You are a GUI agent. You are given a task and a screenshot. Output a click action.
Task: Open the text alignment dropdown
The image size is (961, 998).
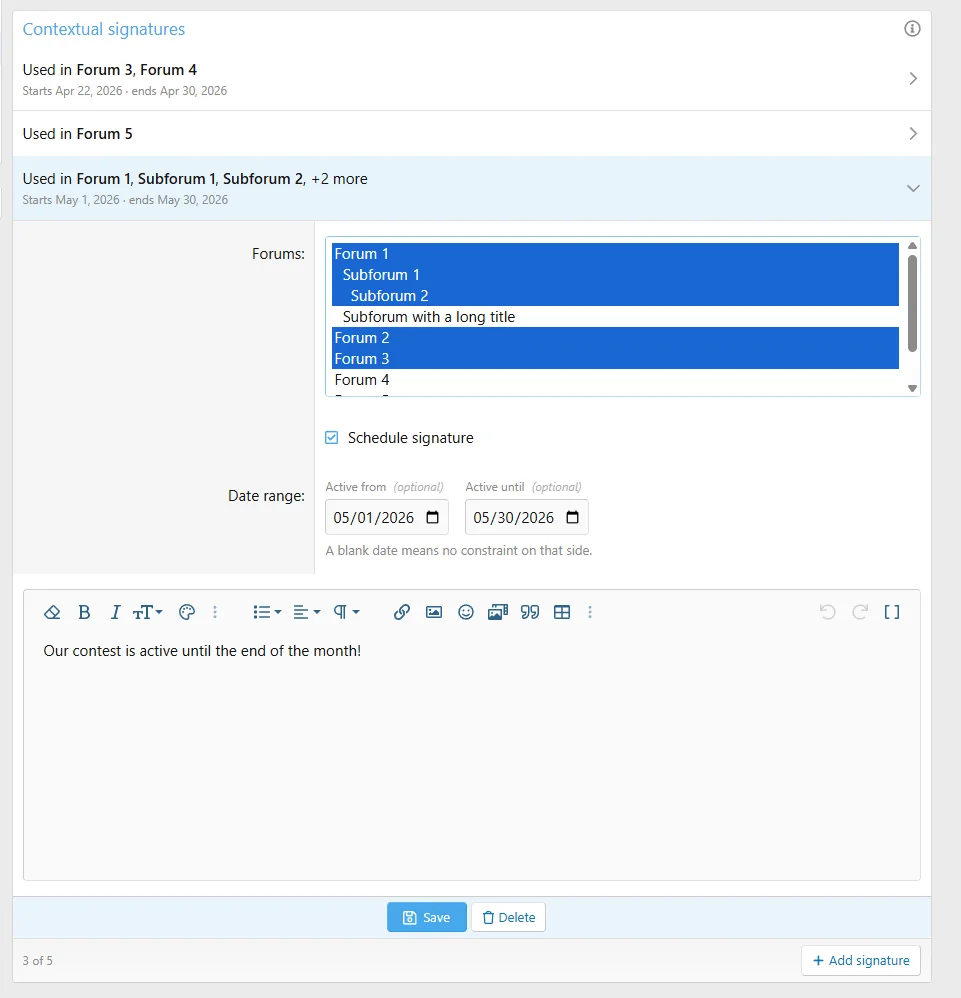307,612
